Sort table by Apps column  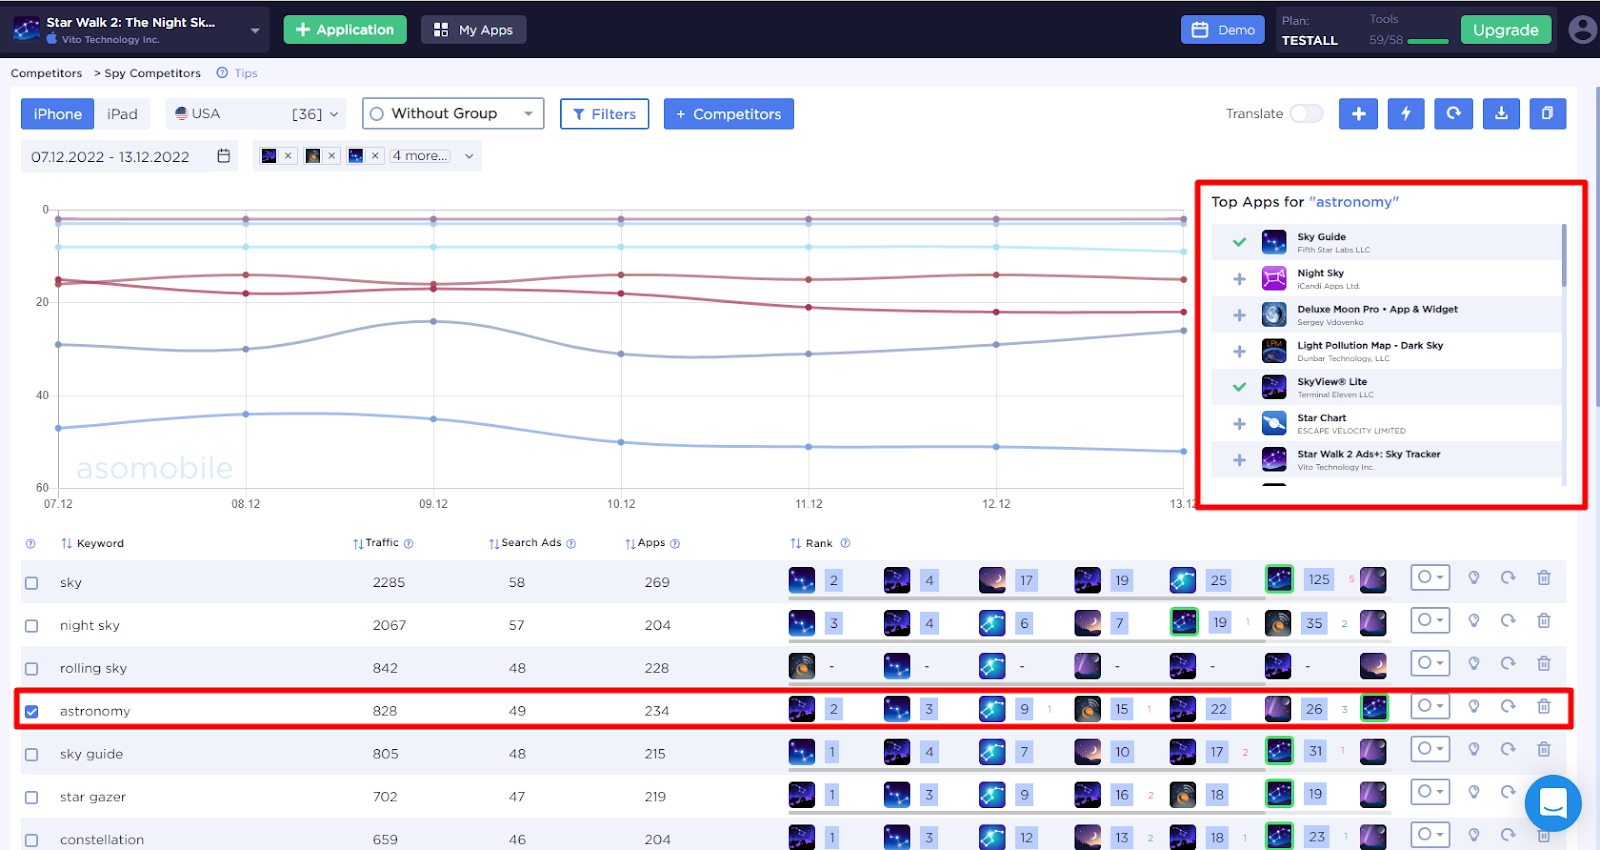pyautogui.click(x=645, y=543)
